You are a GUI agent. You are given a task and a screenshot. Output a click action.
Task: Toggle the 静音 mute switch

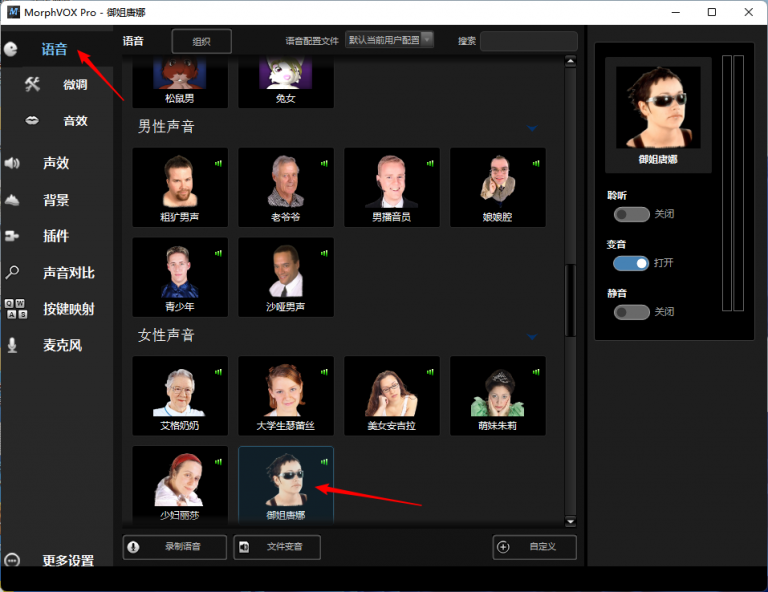click(x=631, y=312)
